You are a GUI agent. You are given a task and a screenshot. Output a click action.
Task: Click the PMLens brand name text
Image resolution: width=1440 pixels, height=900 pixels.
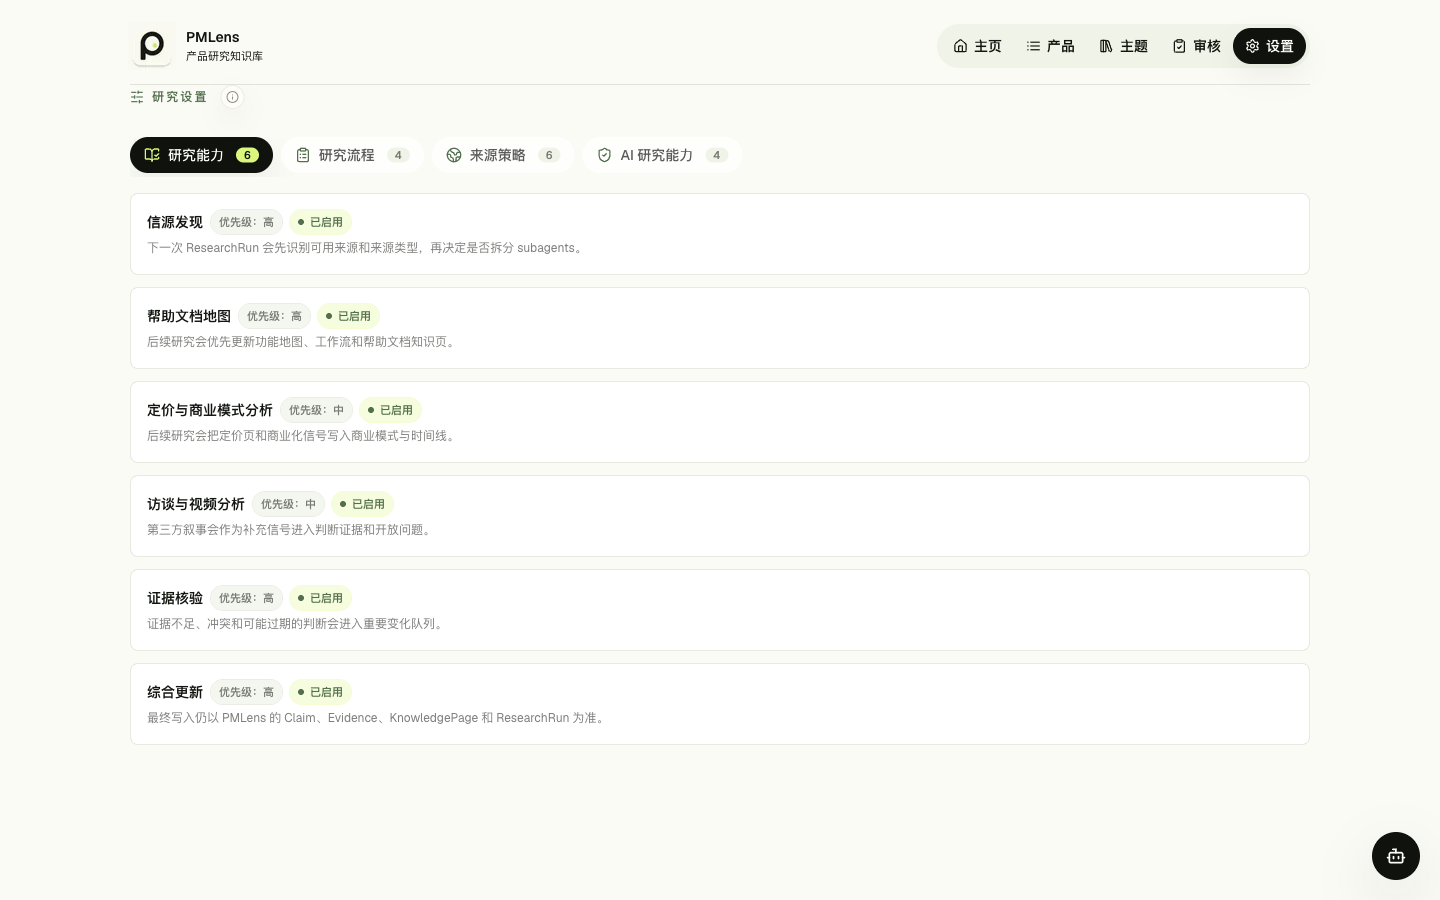[213, 37]
